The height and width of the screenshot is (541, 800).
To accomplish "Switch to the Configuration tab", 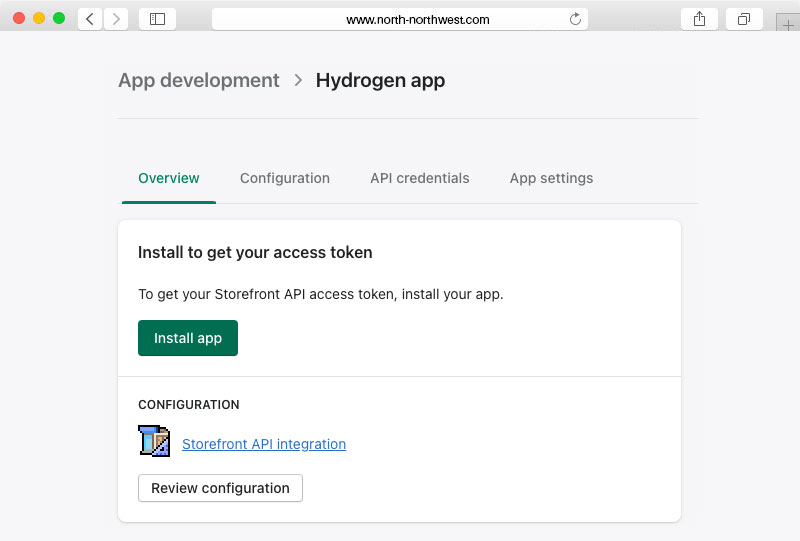I will click(x=285, y=178).
